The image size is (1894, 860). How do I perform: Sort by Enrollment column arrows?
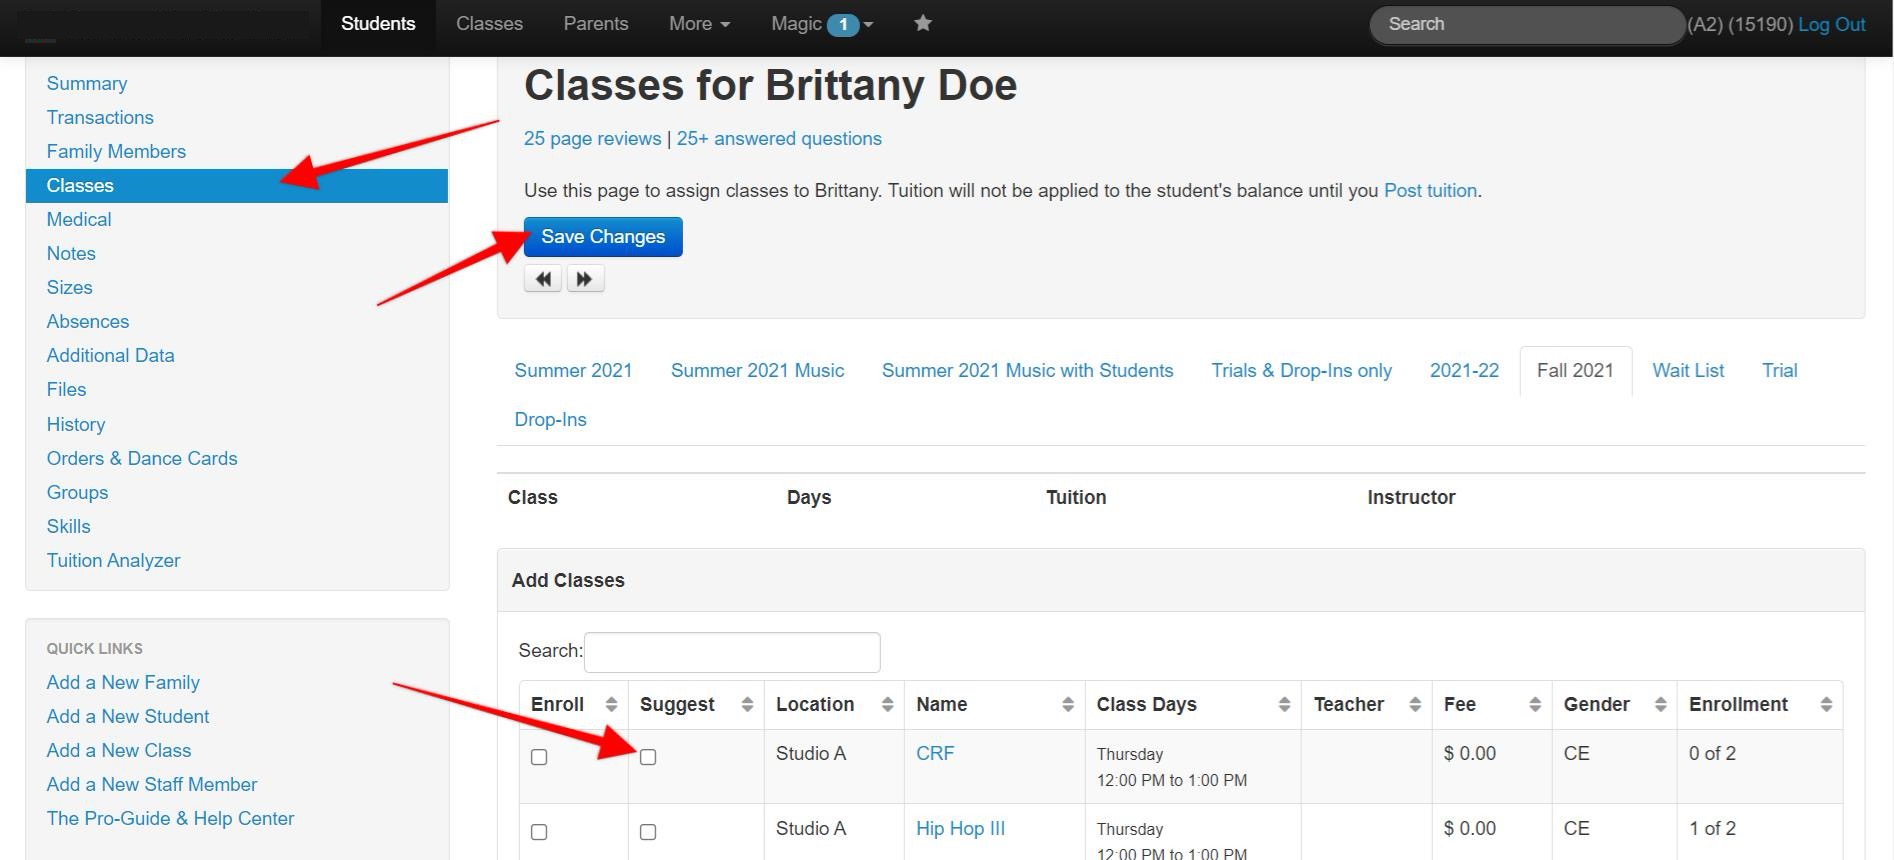pos(1826,705)
